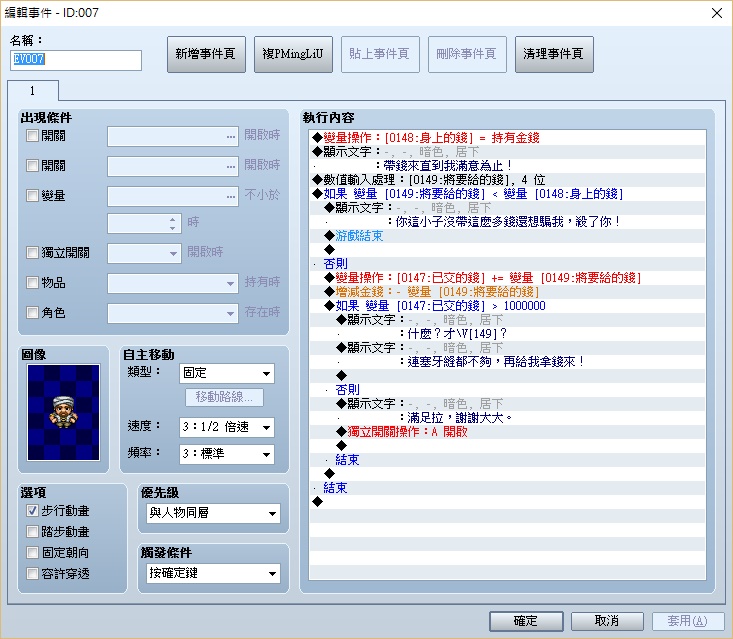The width and height of the screenshot is (733, 639).
Task: Enable the first 開關 condition checkbox
Action: pos(32,136)
